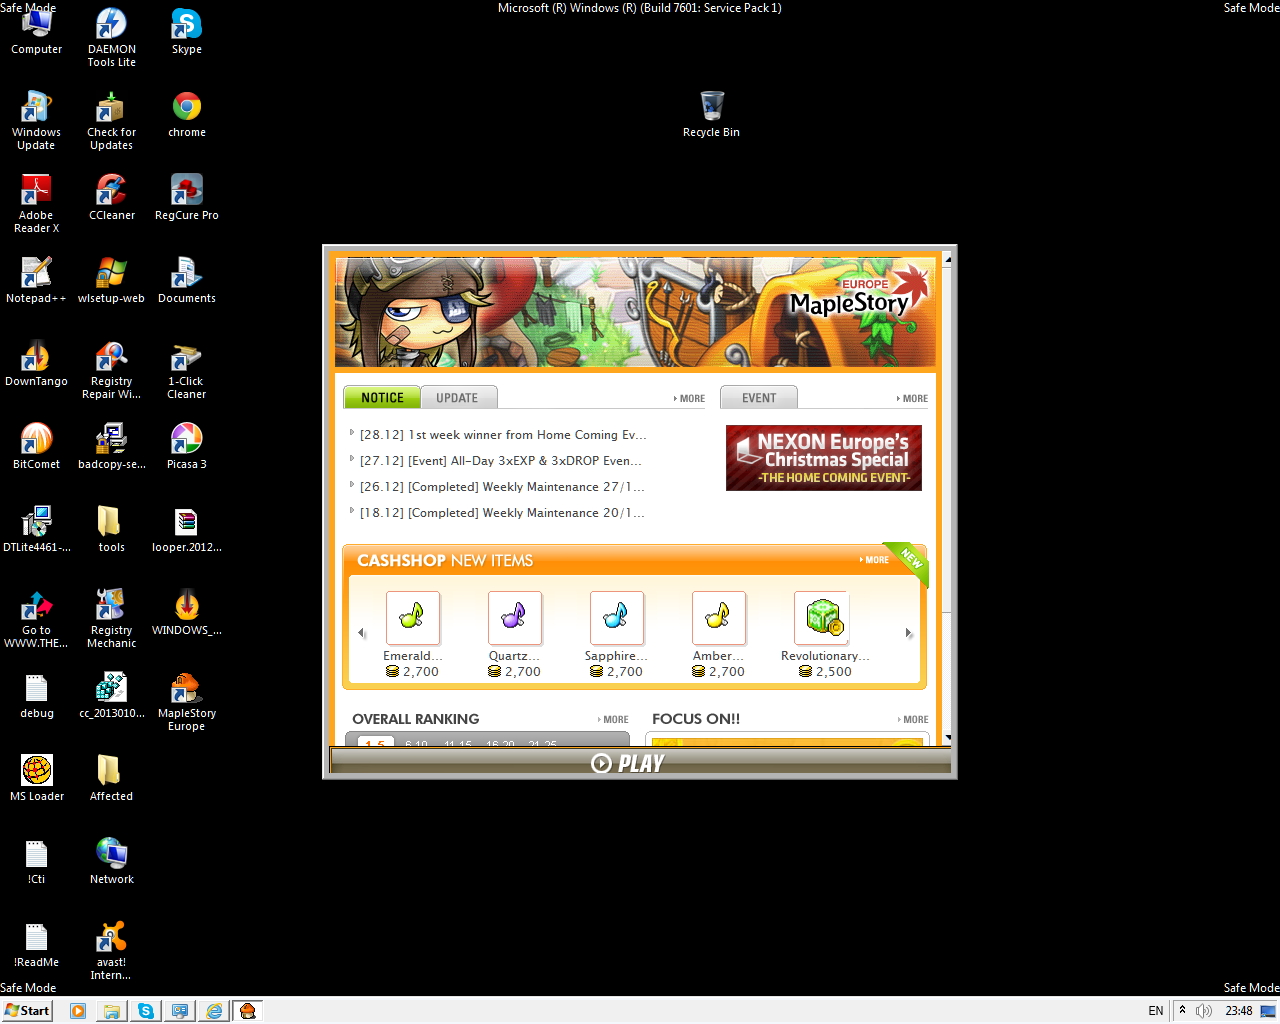Launch MapleStory Europe desktop shortcut
The width and height of the screenshot is (1280, 1024).
click(x=186, y=702)
